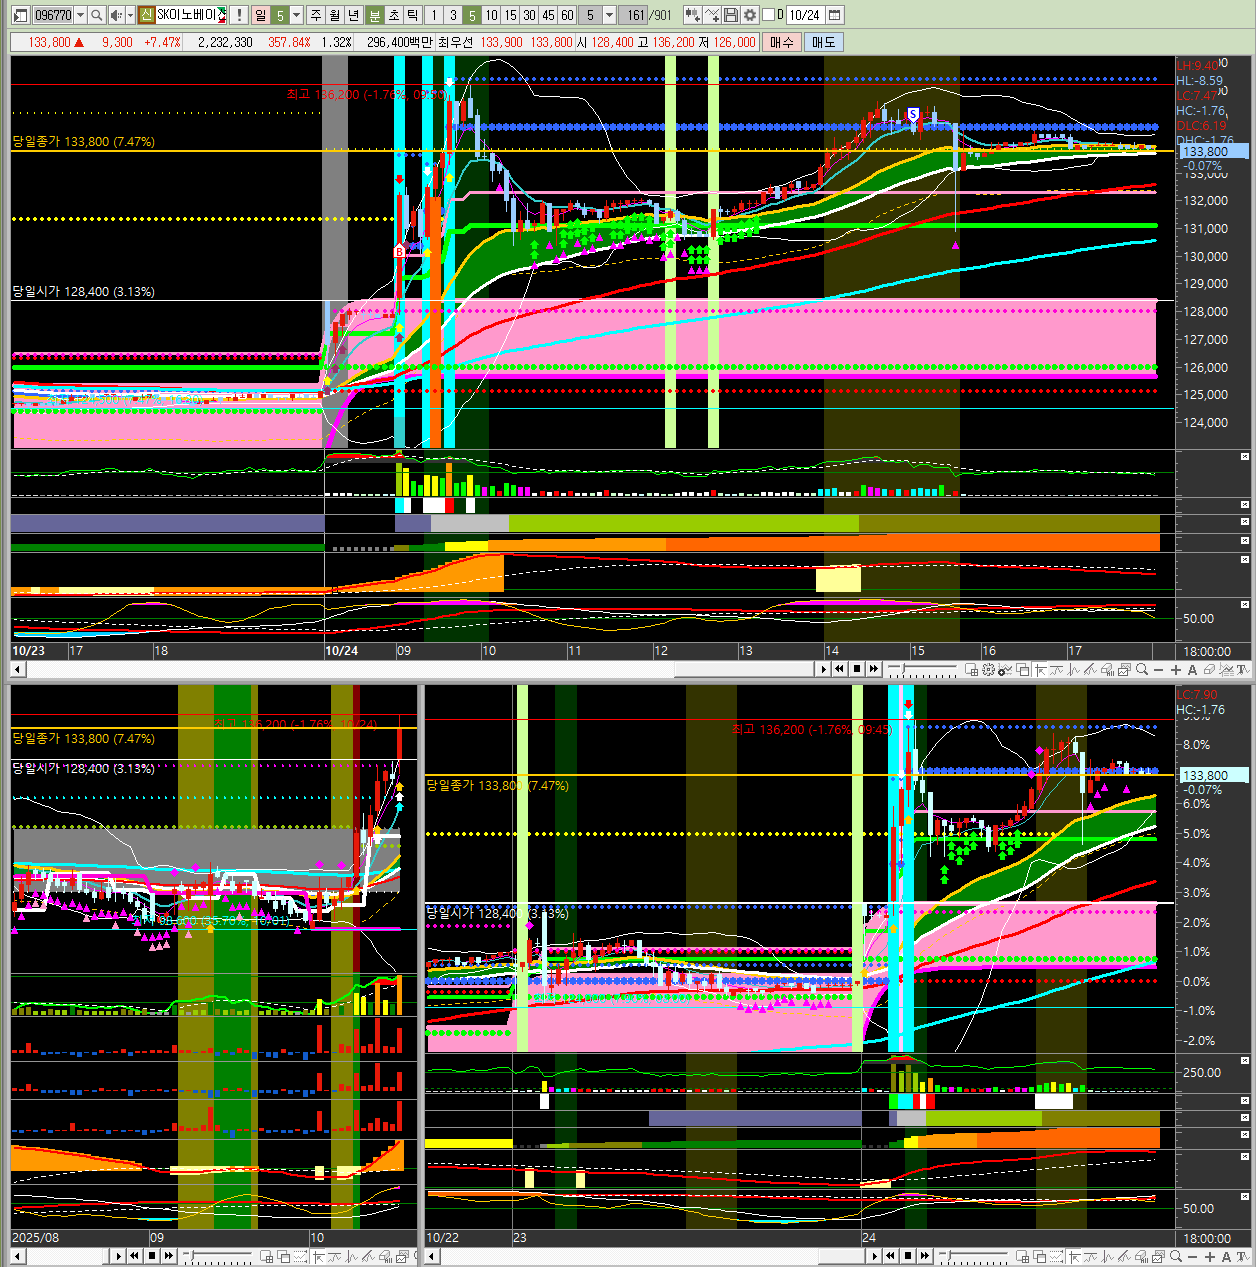
Task: Save chart with the floppy disk icon
Action: click(731, 15)
